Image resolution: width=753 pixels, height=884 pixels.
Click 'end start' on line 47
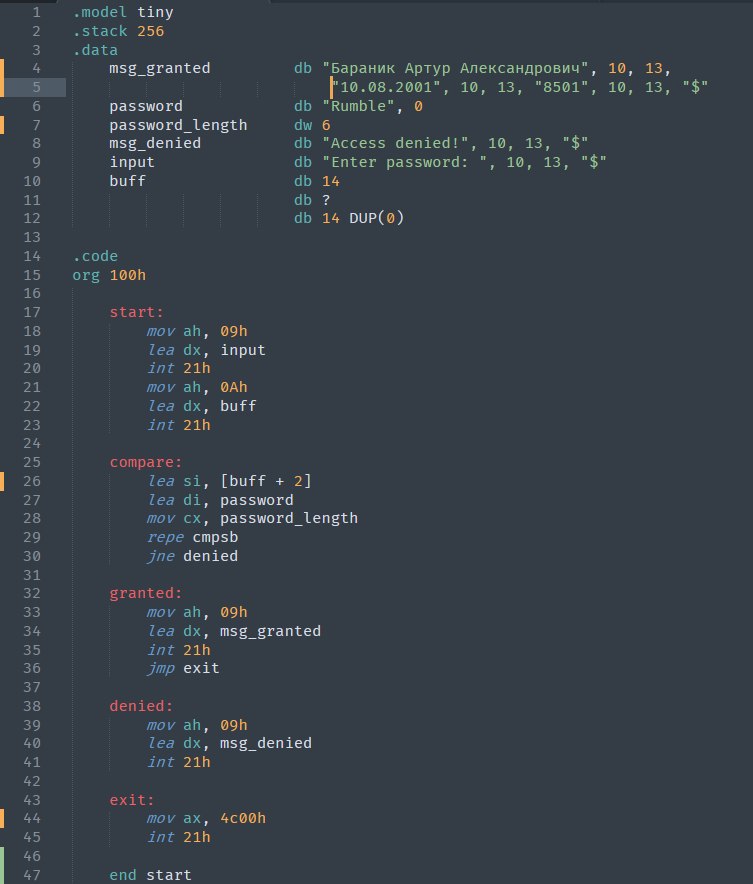coord(150,875)
